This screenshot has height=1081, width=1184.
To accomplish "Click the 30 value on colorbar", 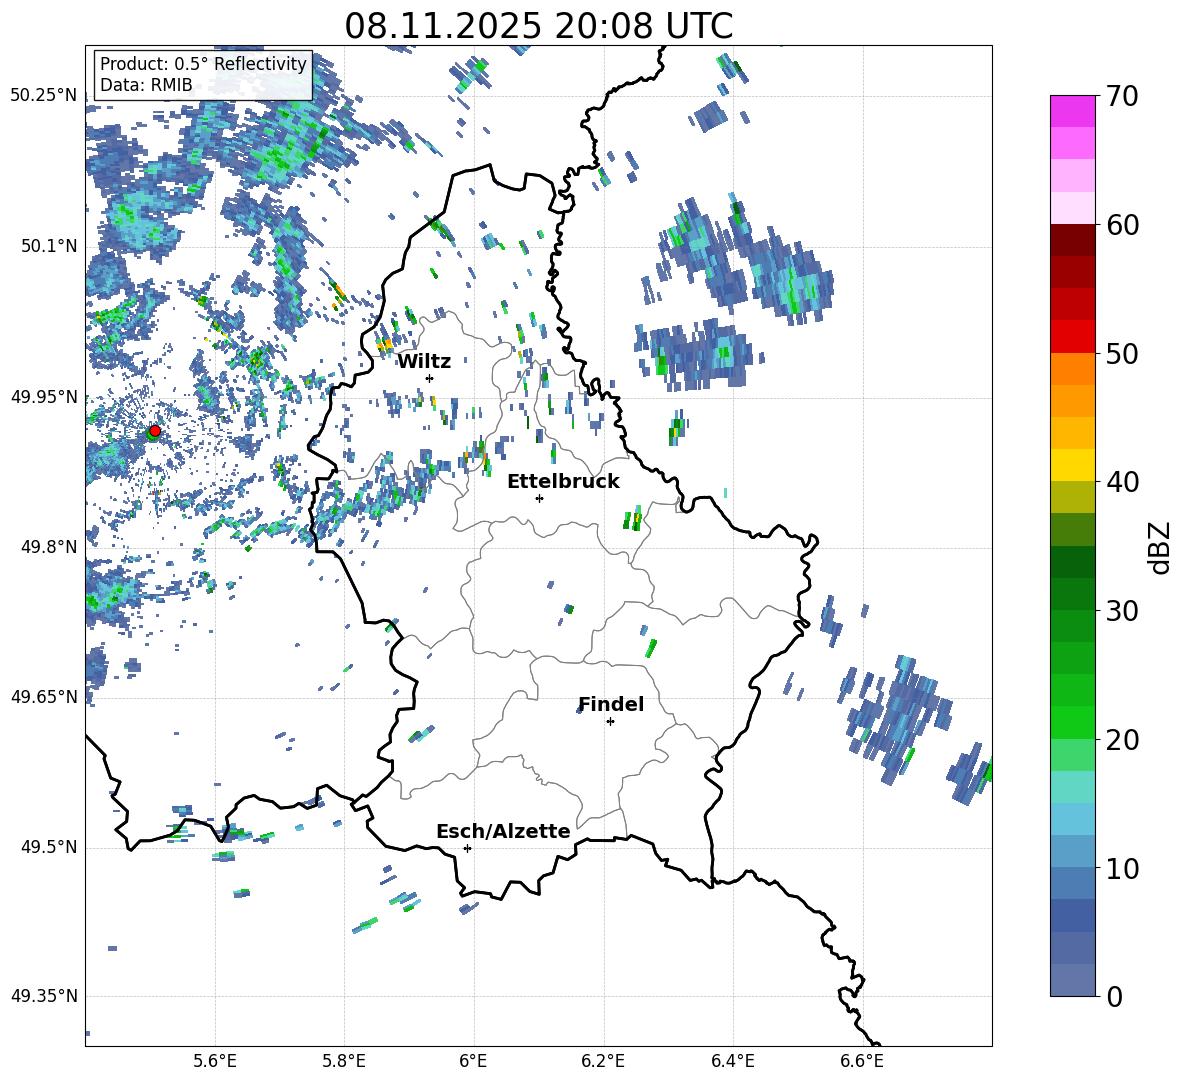I will (x=1122, y=610).
